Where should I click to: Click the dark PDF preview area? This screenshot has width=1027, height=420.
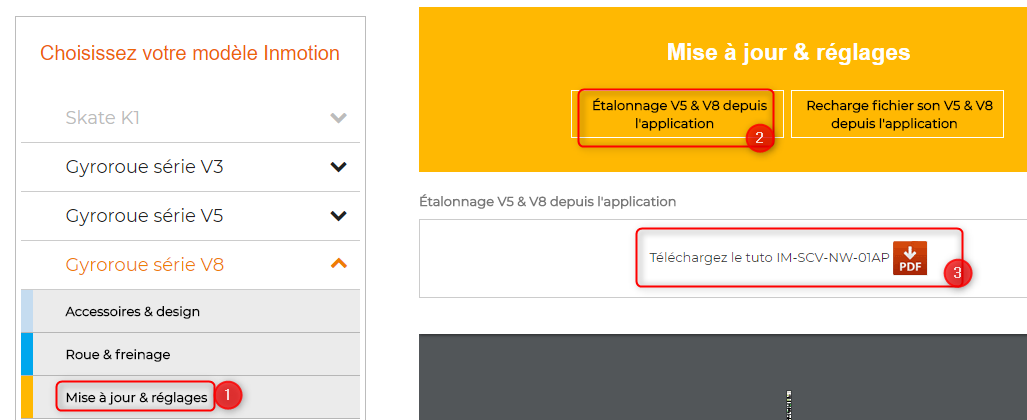(x=723, y=377)
